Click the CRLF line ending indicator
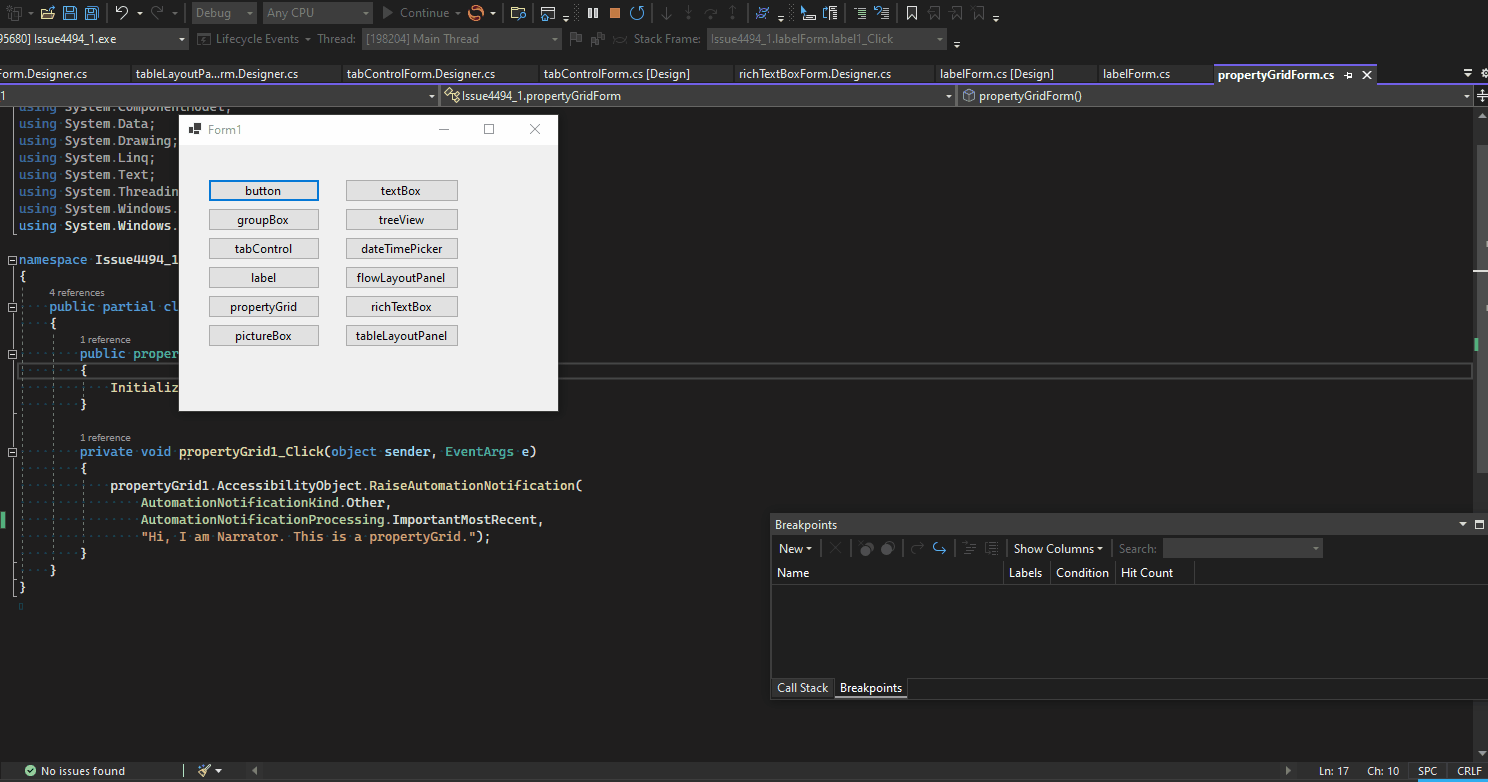The width and height of the screenshot is (1488, 782). [x=1469, y=771]
